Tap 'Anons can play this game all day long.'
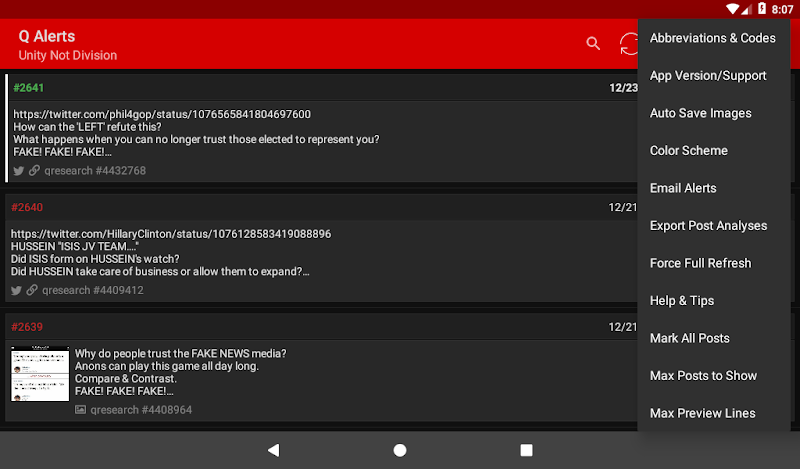Screen dimensions: 800x469 coord(167,366)
